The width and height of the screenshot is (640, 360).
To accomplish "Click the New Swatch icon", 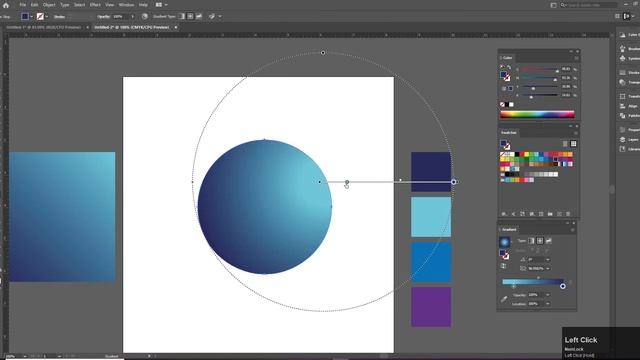I will [559, 214].
